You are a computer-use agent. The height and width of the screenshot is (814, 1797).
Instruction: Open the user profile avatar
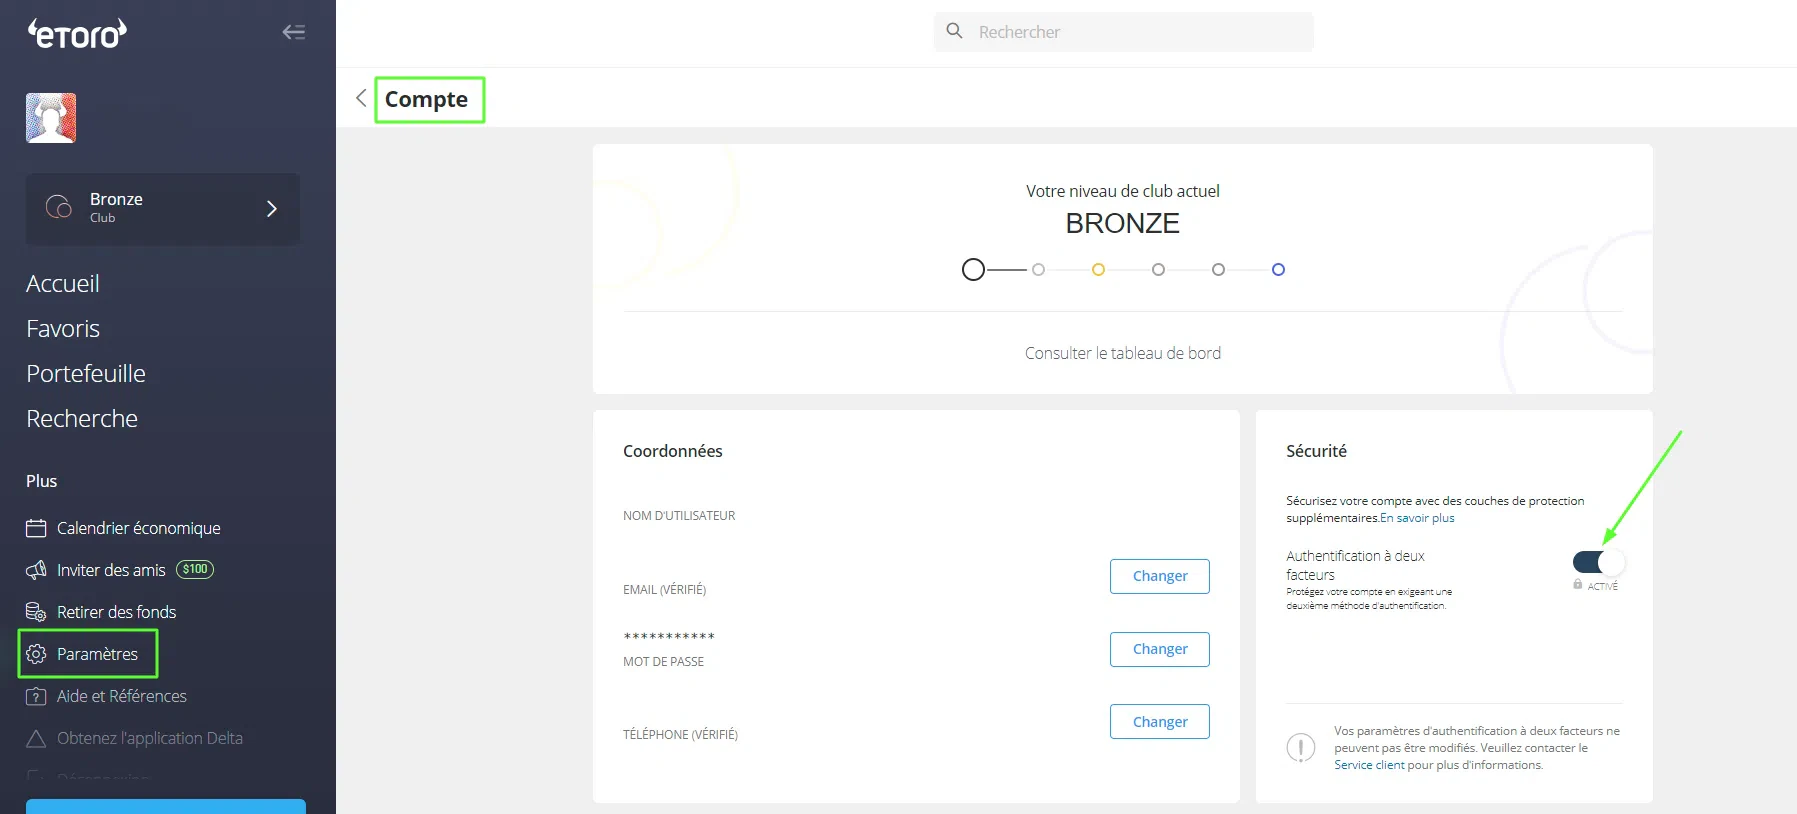click(x=51, y=118)
